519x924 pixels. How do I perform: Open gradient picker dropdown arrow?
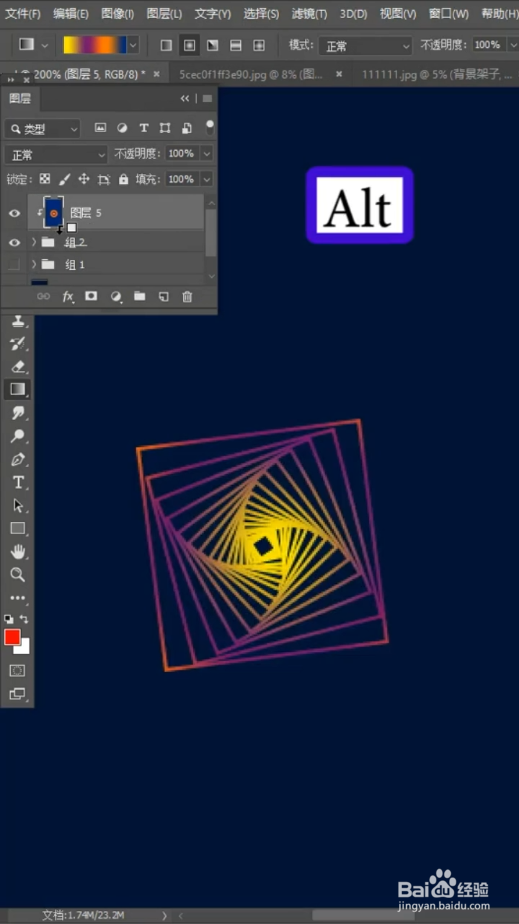[x=134, y=45]
